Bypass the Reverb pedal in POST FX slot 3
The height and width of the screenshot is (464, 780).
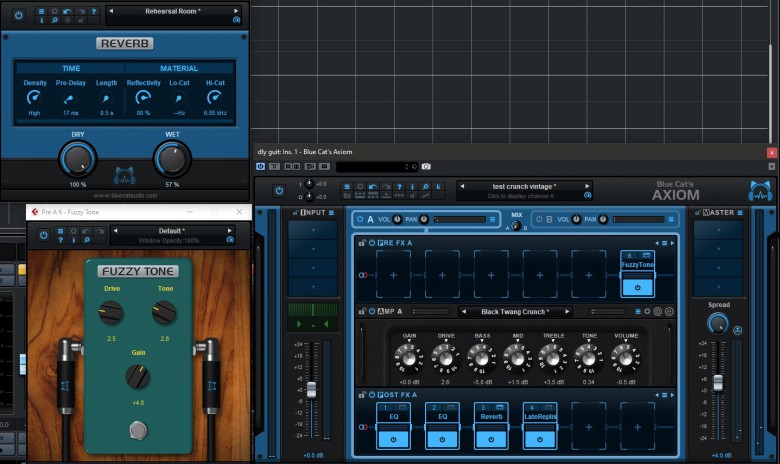point(491,440)
